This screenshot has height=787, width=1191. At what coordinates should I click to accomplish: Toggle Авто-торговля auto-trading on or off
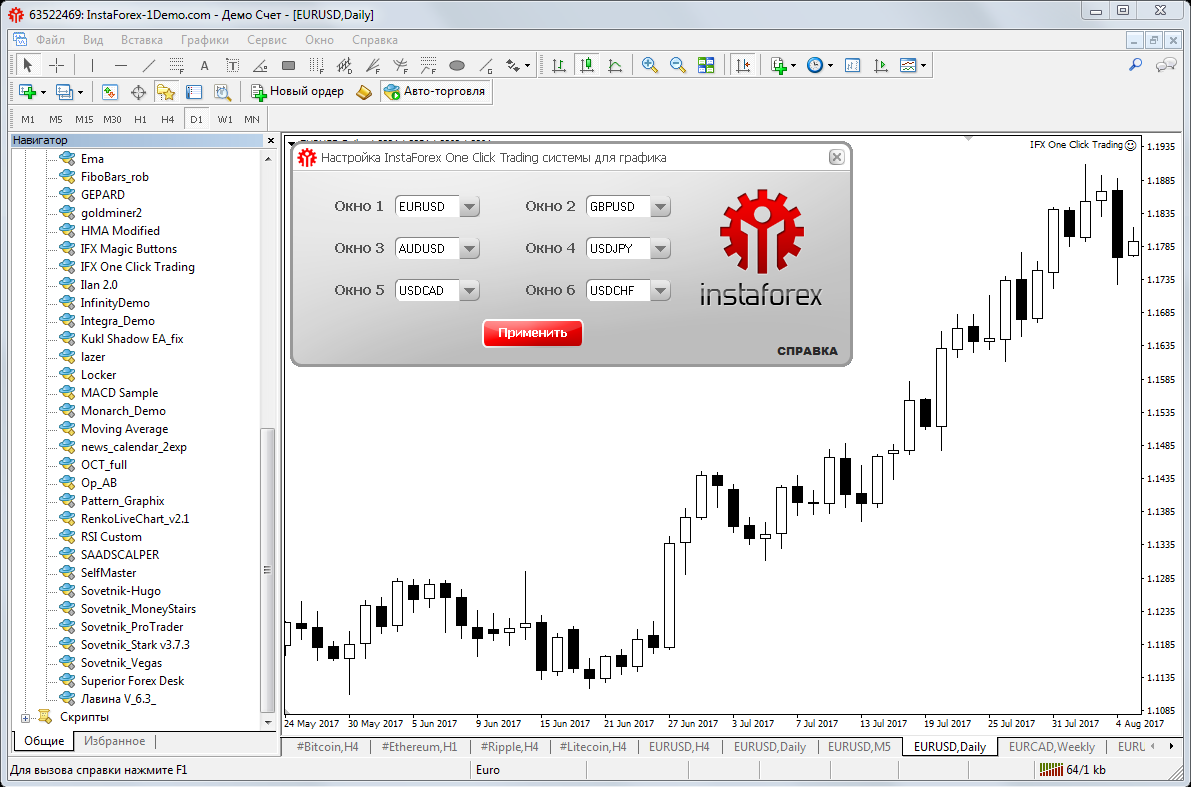tap(436, 92)
